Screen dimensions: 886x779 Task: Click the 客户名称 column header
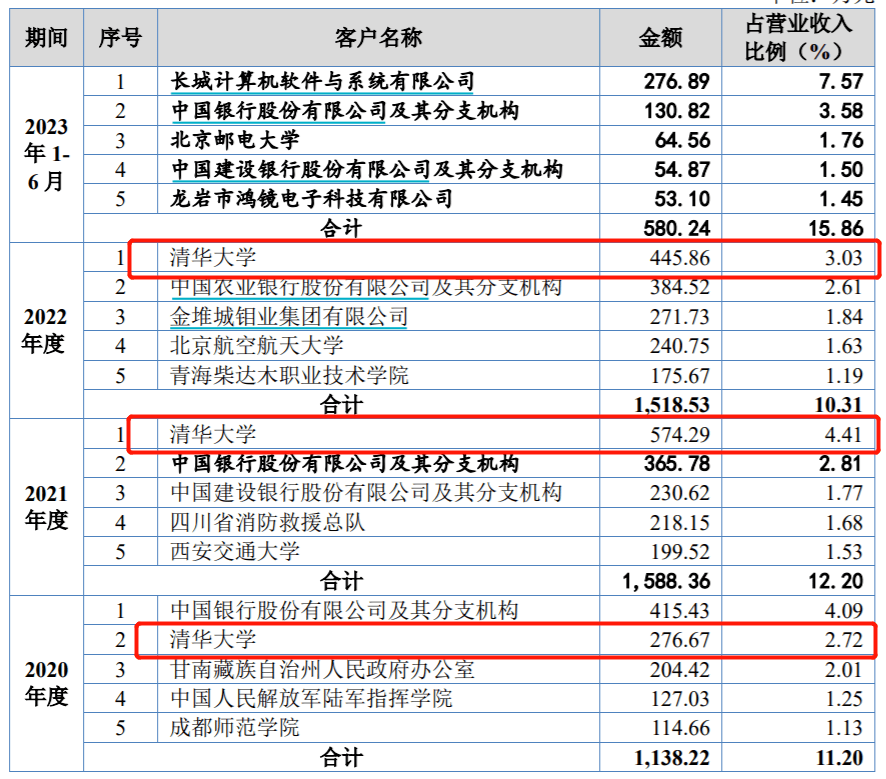tap(378, 38)
